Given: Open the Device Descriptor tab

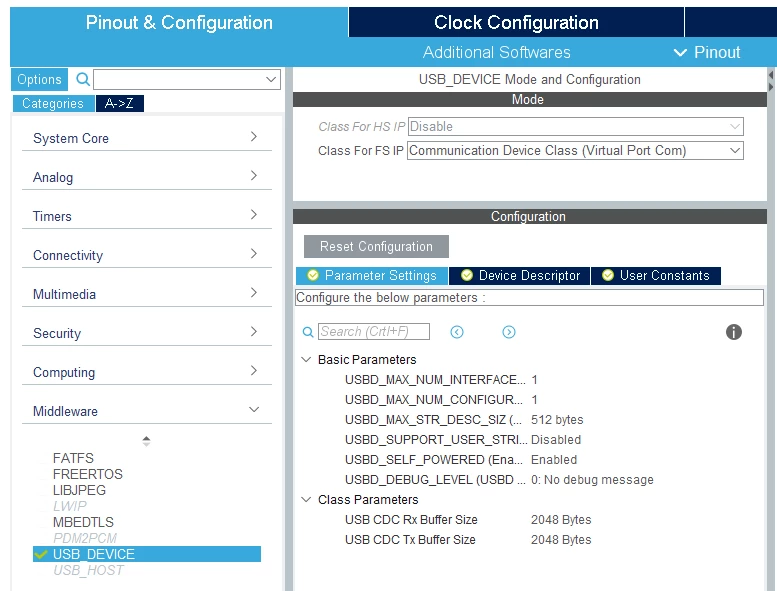Looking at the screenshot, I should tap(520, 275).
